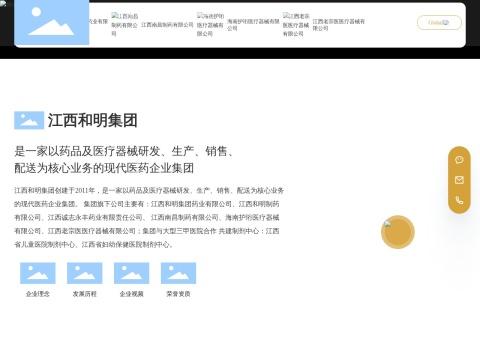
Task: Click broken image for 江西南昌制药有限公司
Action: click(x=124, y=25)
